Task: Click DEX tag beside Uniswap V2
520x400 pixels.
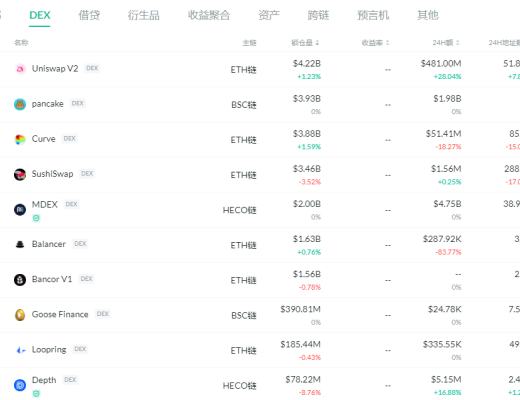Action: tap(92, 68)
